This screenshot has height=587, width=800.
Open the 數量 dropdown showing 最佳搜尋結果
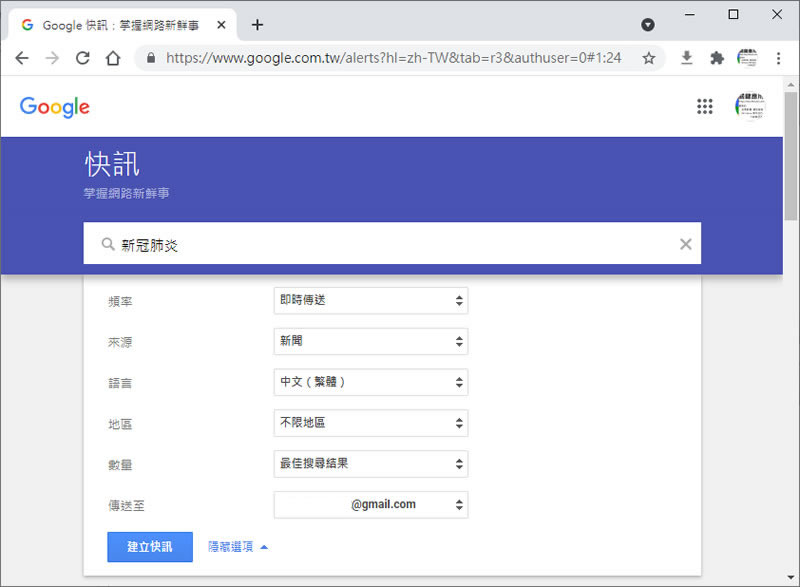click(x=371, y=464)
